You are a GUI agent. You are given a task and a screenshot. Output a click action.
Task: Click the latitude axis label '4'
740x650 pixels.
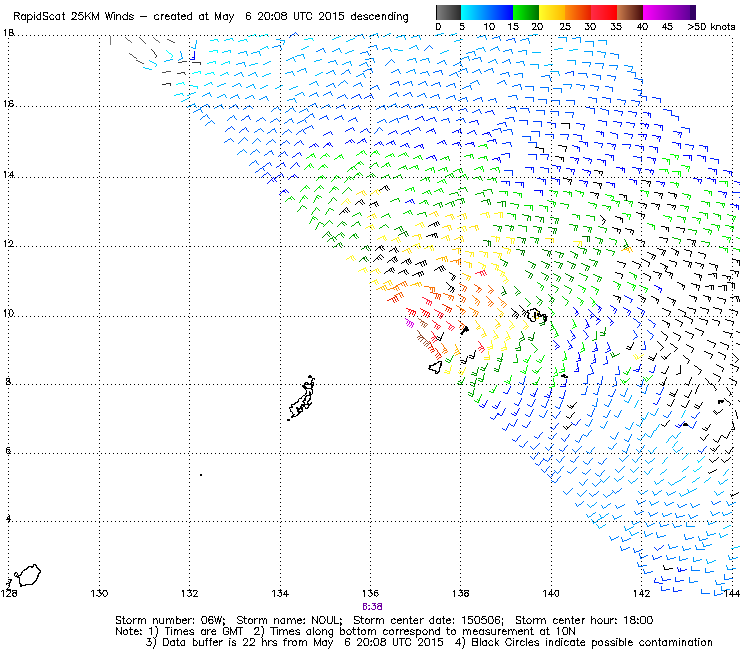pyautogui.click(x=8, y=518)
